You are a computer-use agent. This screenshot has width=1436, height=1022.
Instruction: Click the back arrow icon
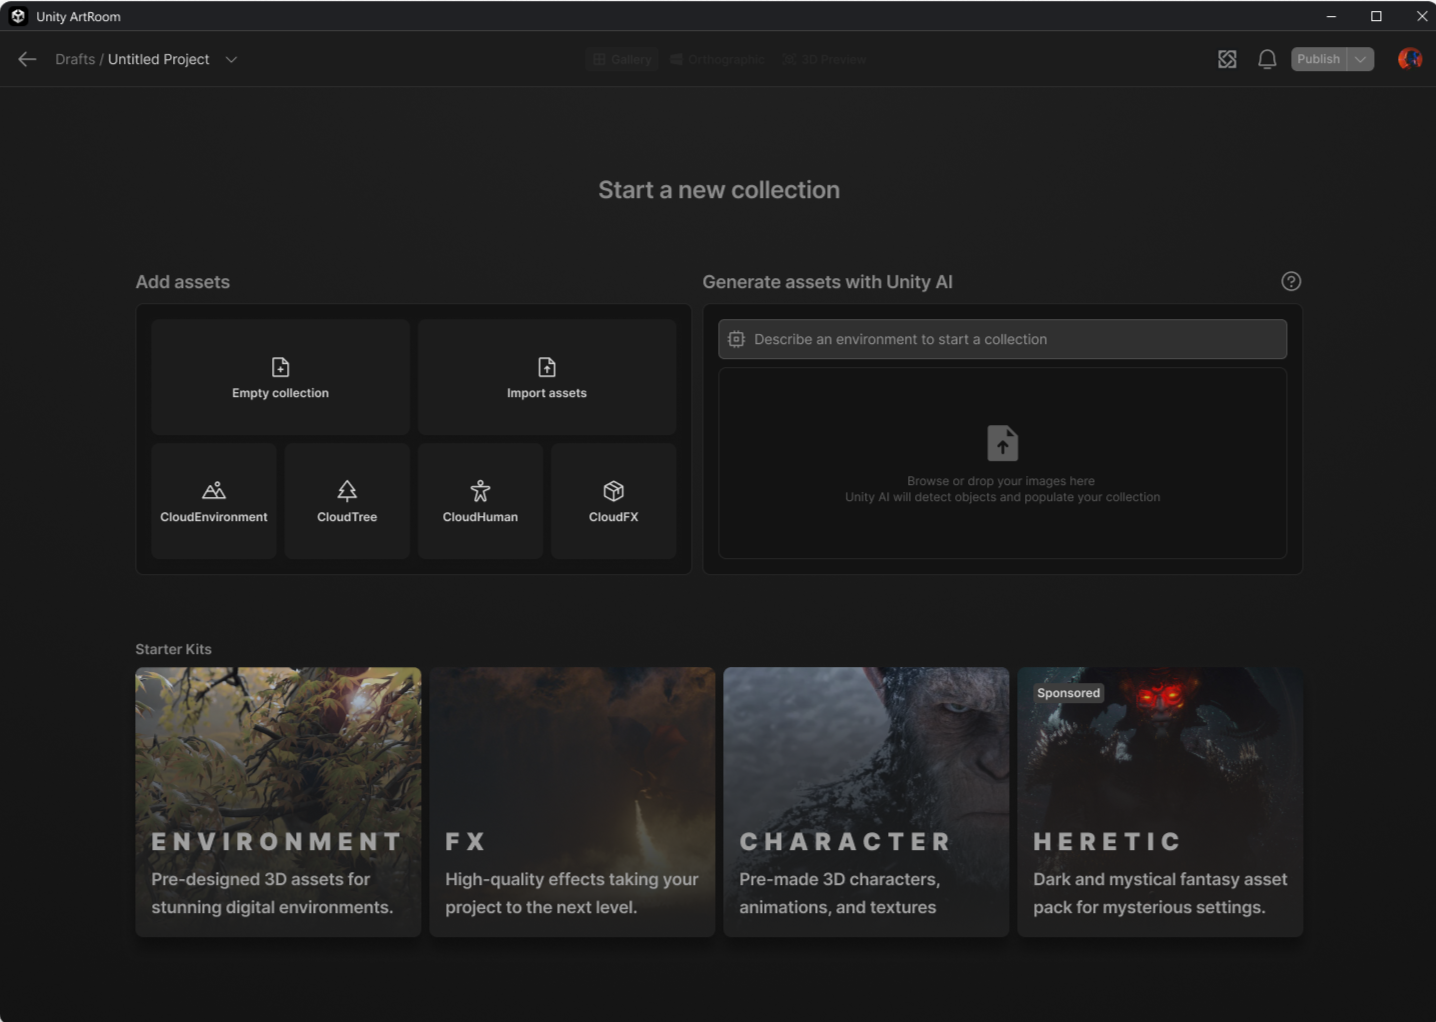tap(27, 60)
